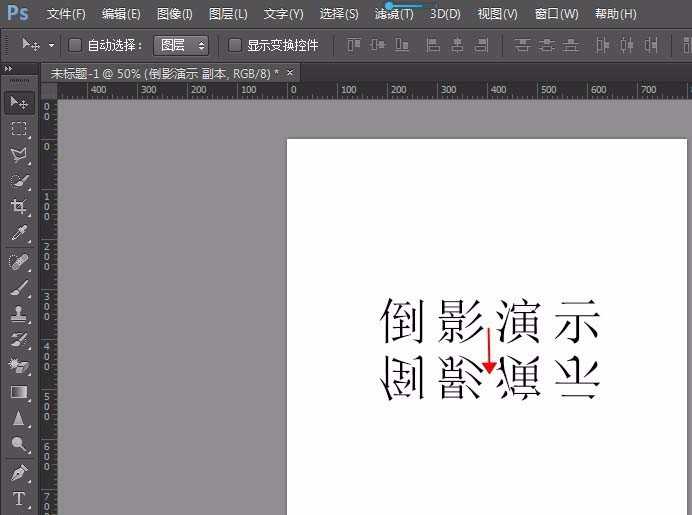The height and width of the screenshot is (515, 692).
Task: Select the Rectangular Marquee tool
Action: coord(19,128)
